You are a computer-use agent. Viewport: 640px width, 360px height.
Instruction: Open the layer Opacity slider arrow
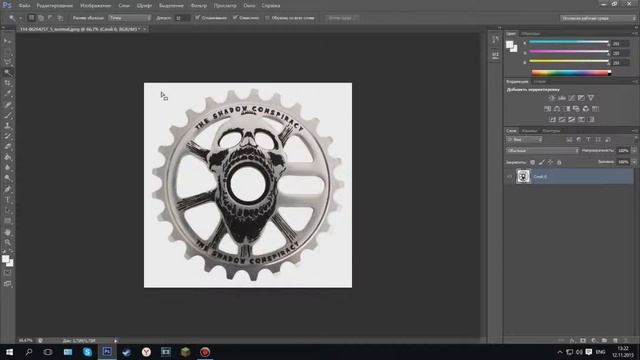click(634, 151)
